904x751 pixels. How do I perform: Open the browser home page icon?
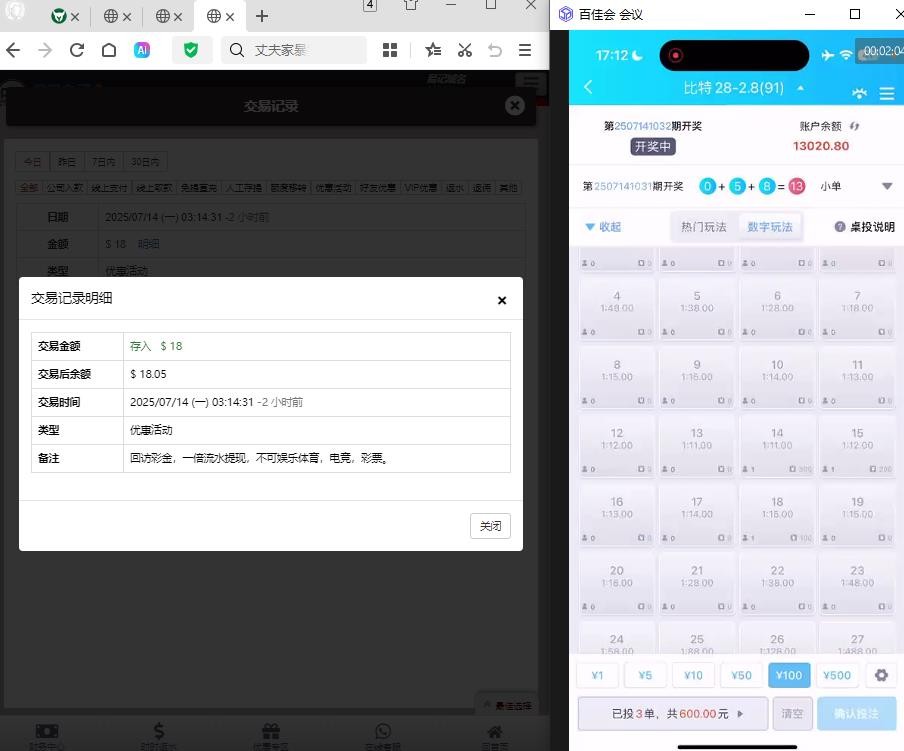109,50
